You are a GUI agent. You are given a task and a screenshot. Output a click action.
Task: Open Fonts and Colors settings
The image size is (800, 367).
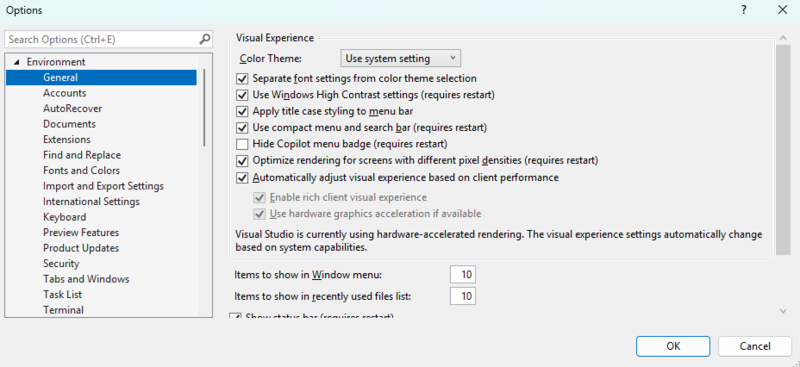82,170
